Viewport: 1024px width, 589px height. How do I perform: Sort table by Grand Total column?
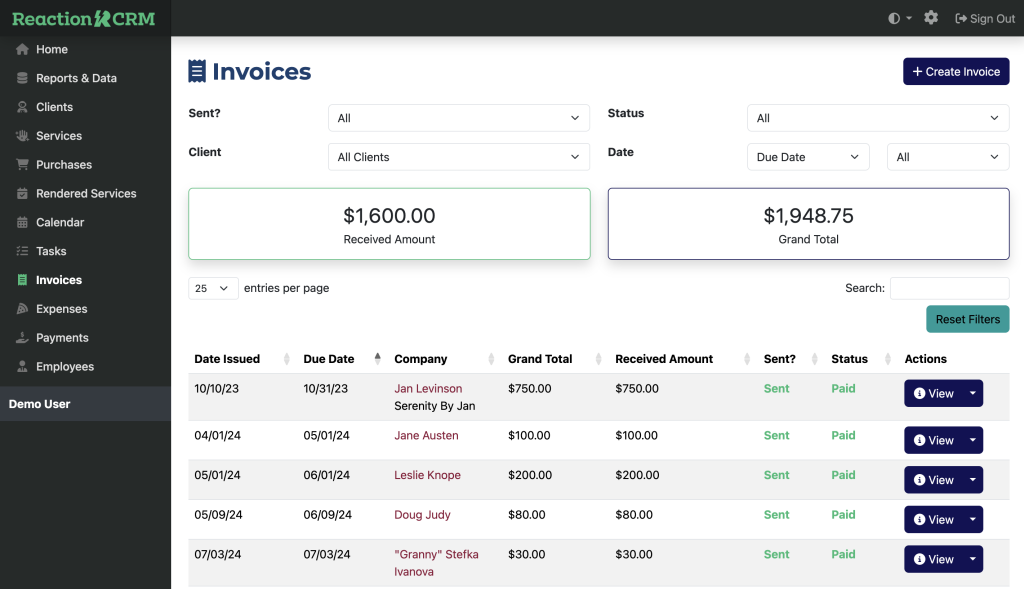[x=540, y=359]
